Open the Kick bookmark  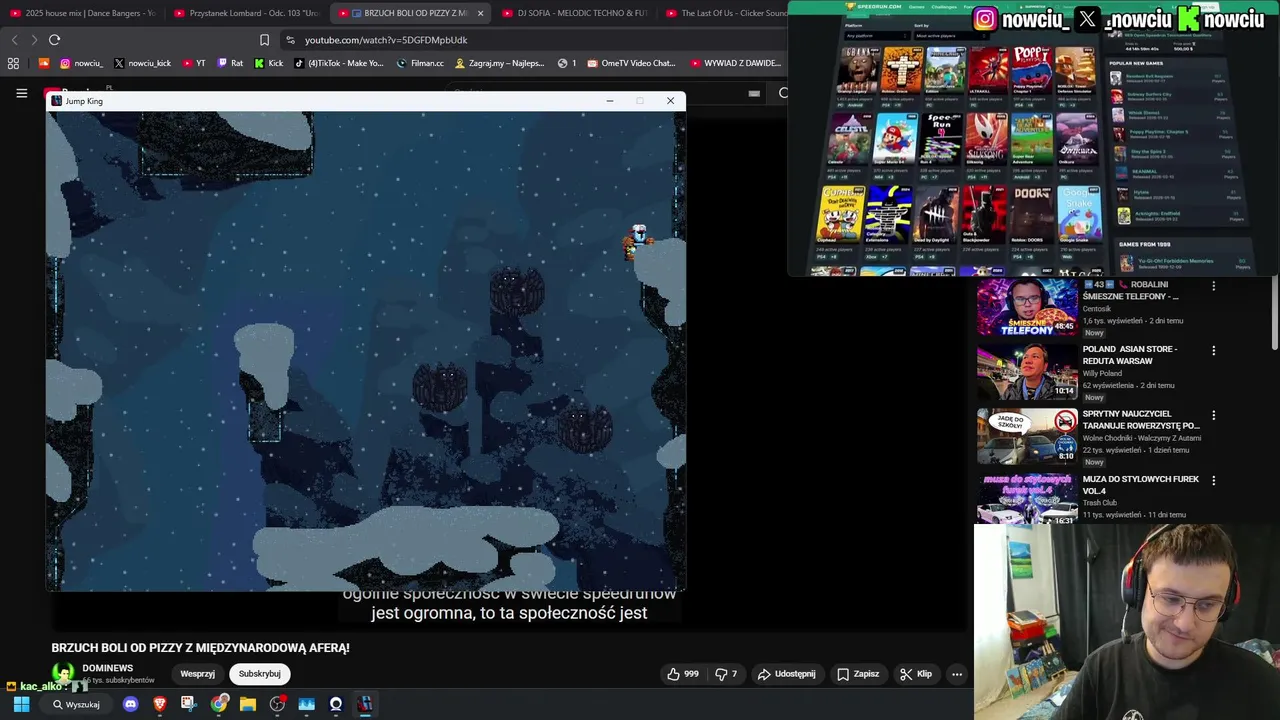(269, 63)
